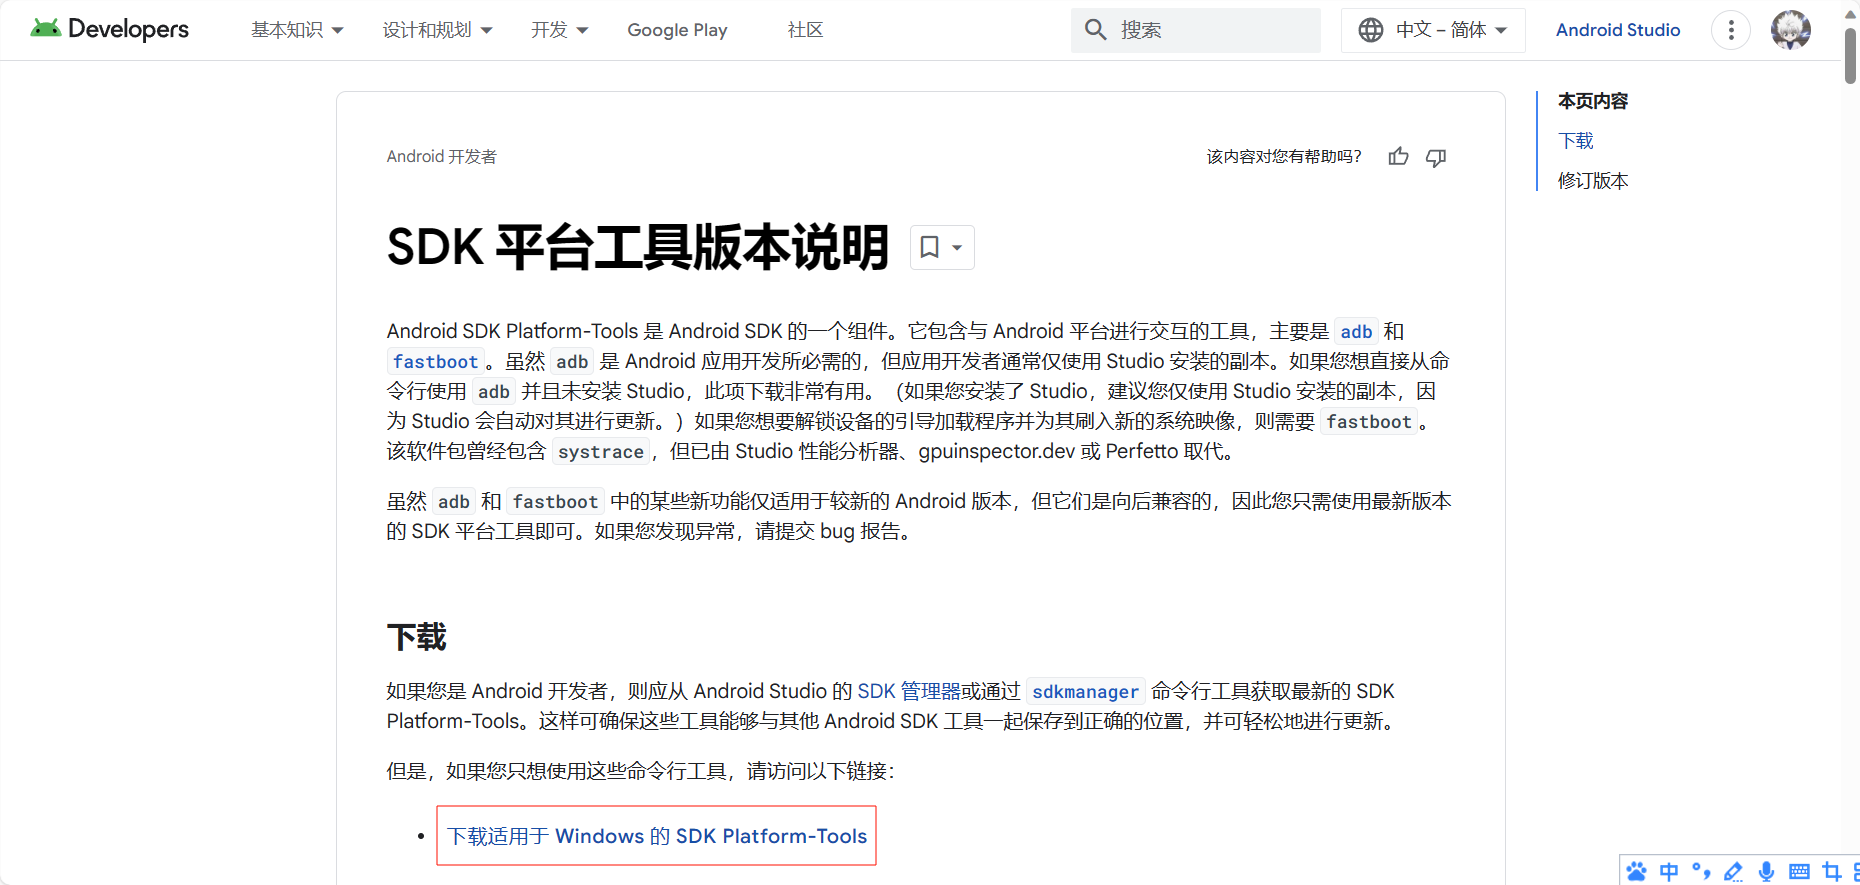
Task: Click the Android 开发者 breadcrumb
Action: [441, 157]
